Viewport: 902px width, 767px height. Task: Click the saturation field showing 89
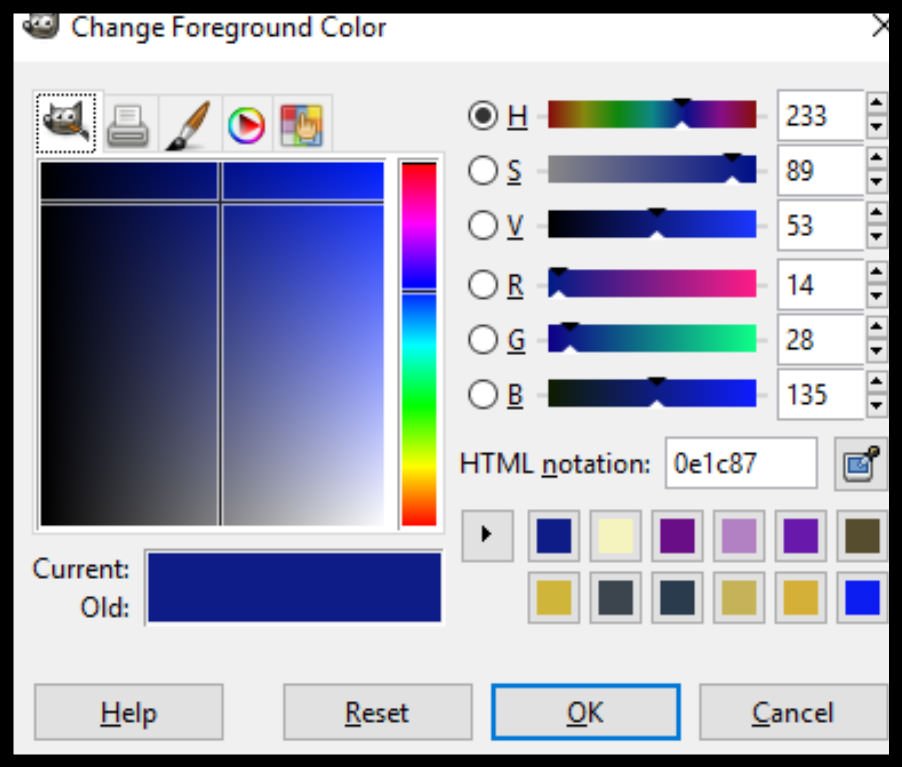click(x=821, y=171)
